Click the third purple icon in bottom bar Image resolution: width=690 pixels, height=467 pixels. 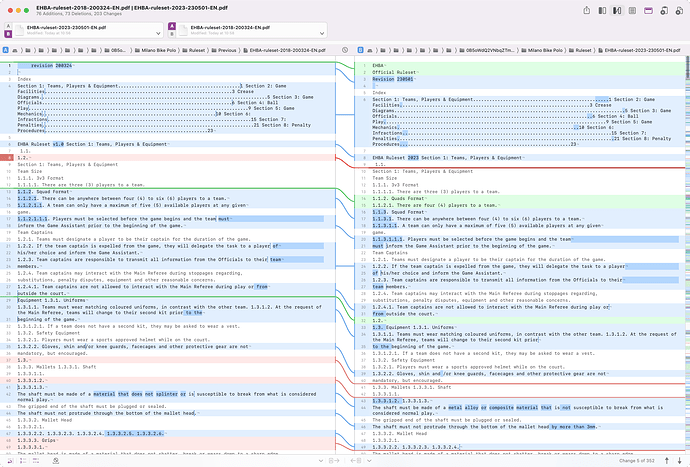(36, 460)
